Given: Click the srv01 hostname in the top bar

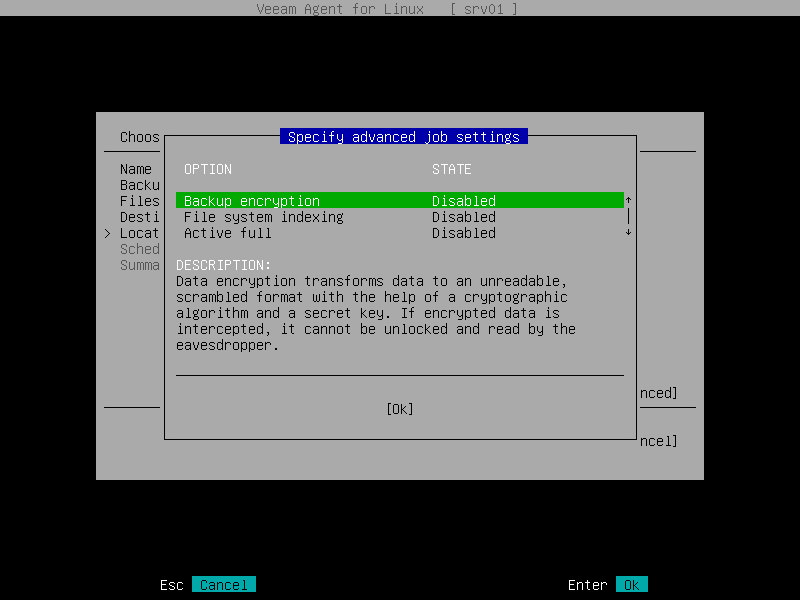Looking at the screenshot, I should (x=485, y=9).
